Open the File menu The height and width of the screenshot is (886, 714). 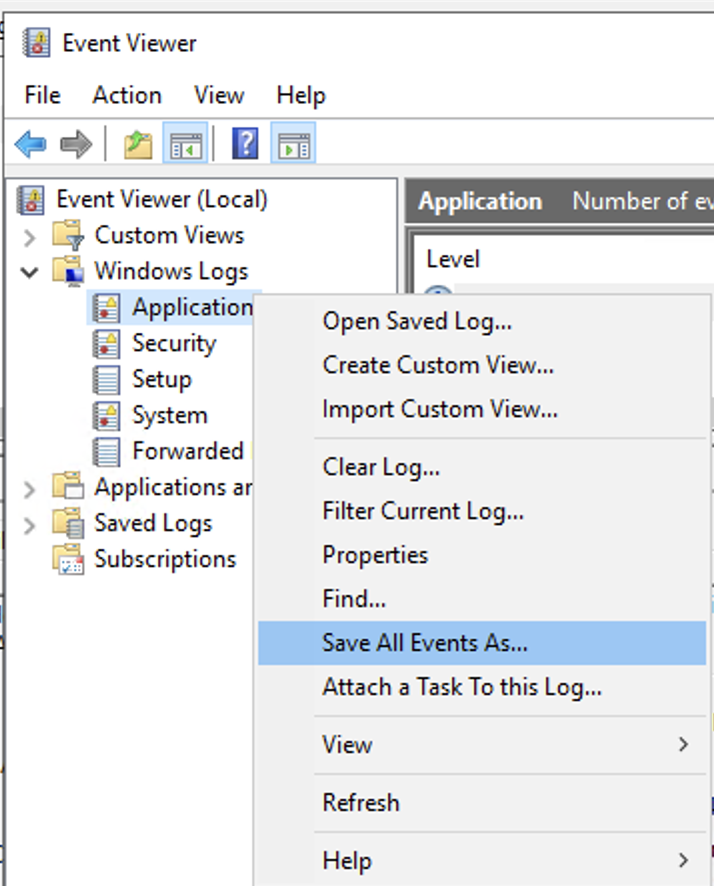point(43,95)
